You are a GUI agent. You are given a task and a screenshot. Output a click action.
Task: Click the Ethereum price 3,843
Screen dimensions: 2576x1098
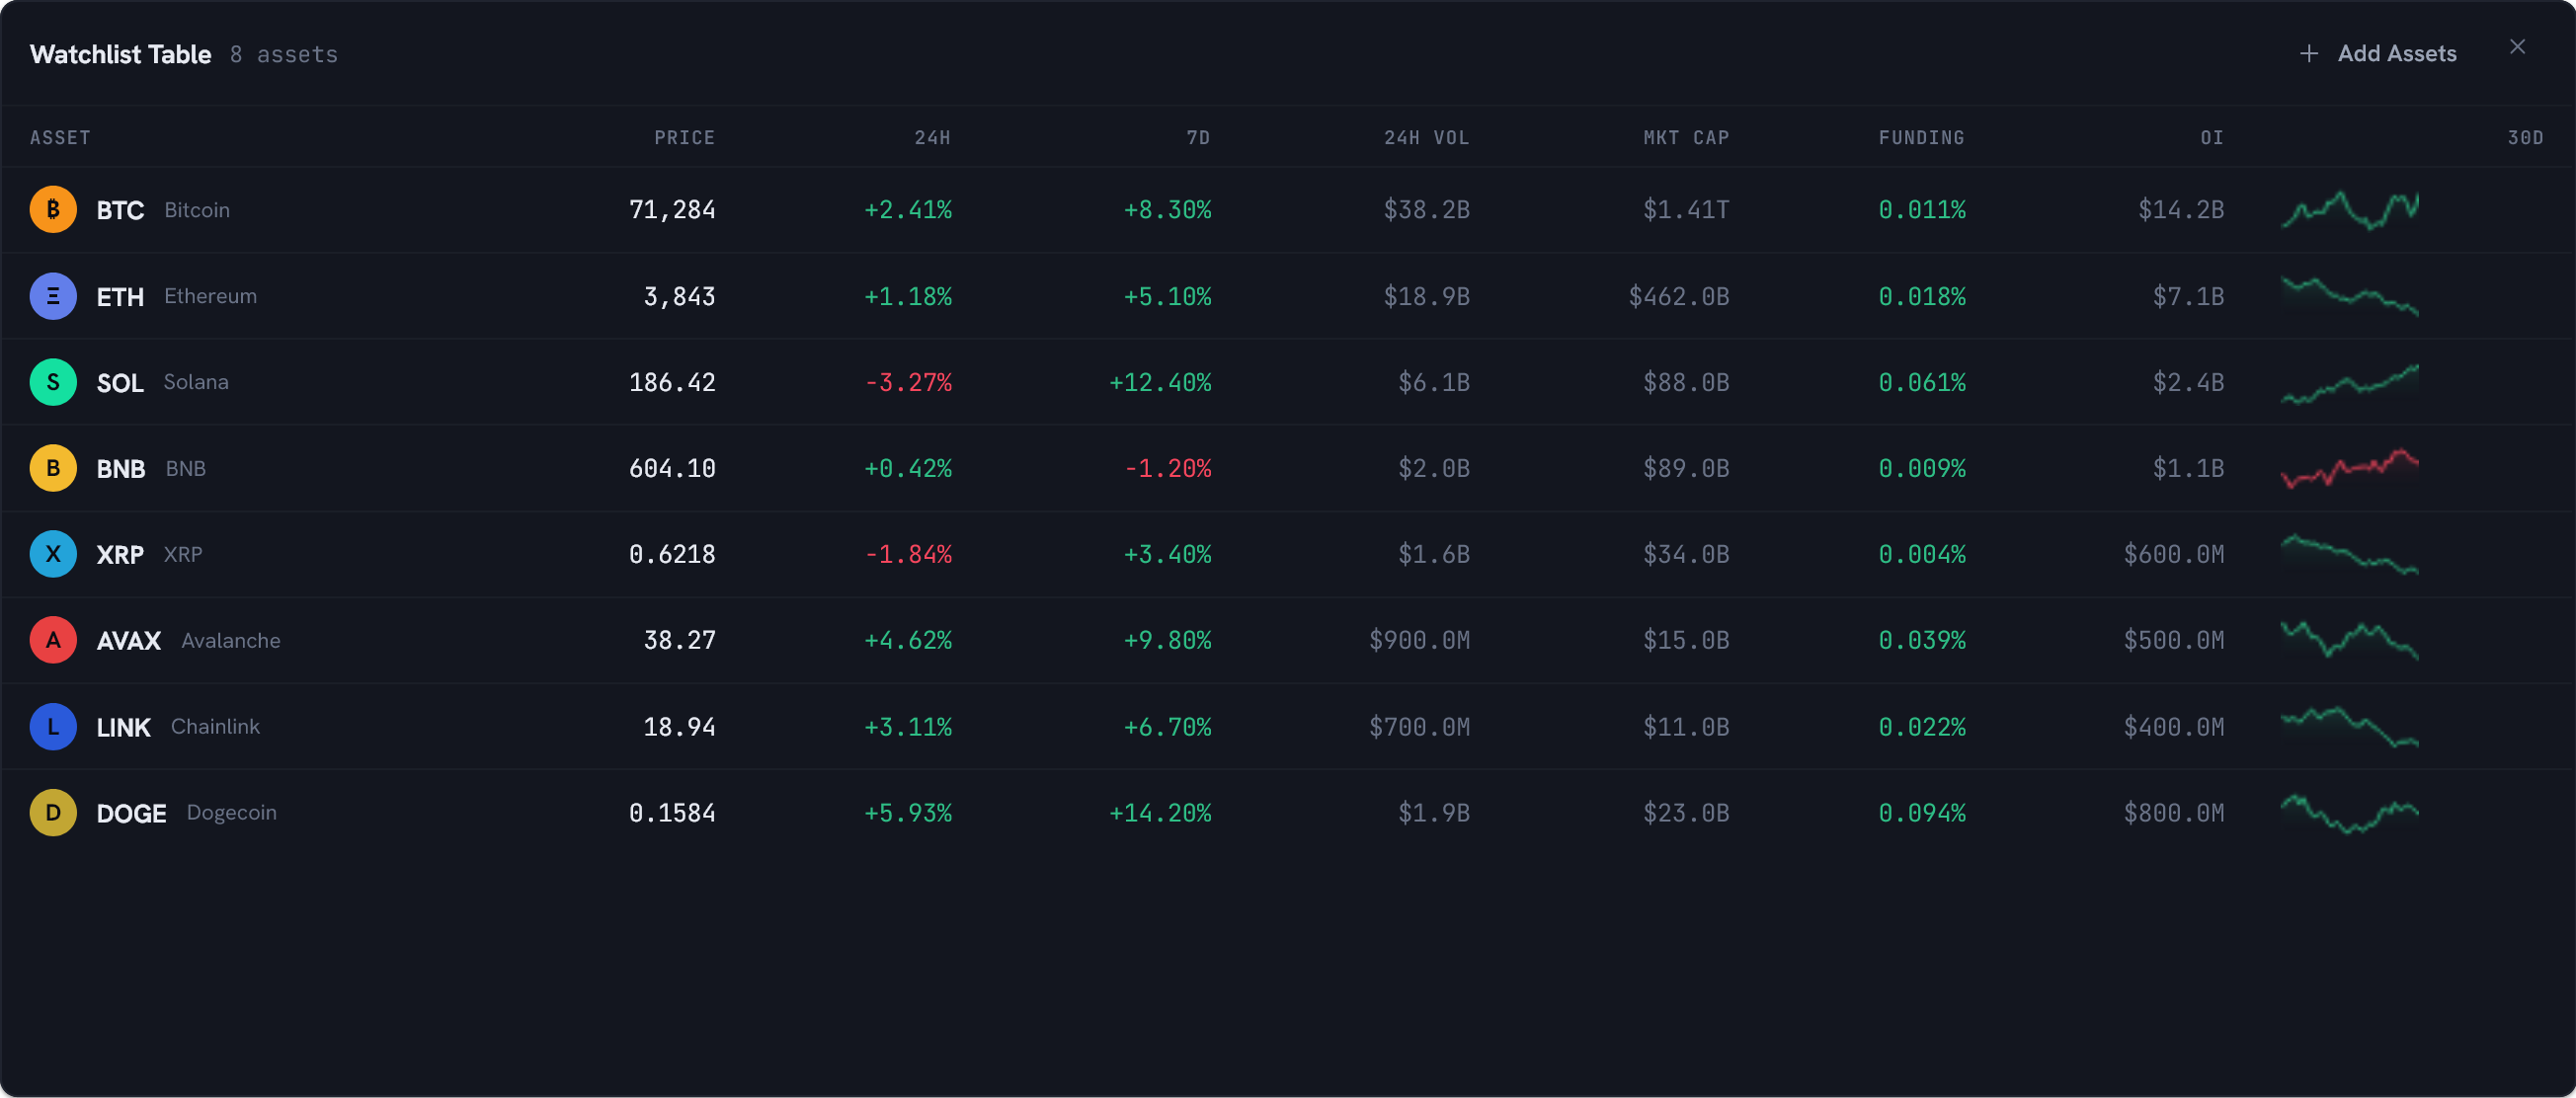[680, 297]
